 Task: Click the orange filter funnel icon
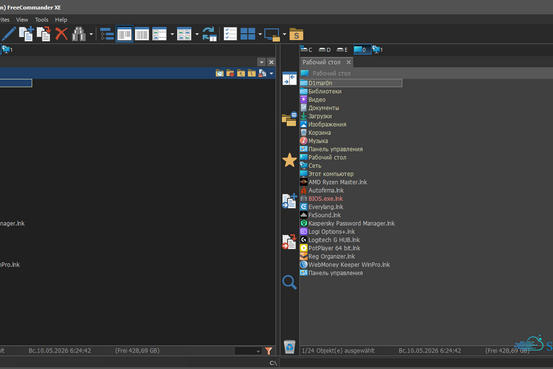point(269,351)
